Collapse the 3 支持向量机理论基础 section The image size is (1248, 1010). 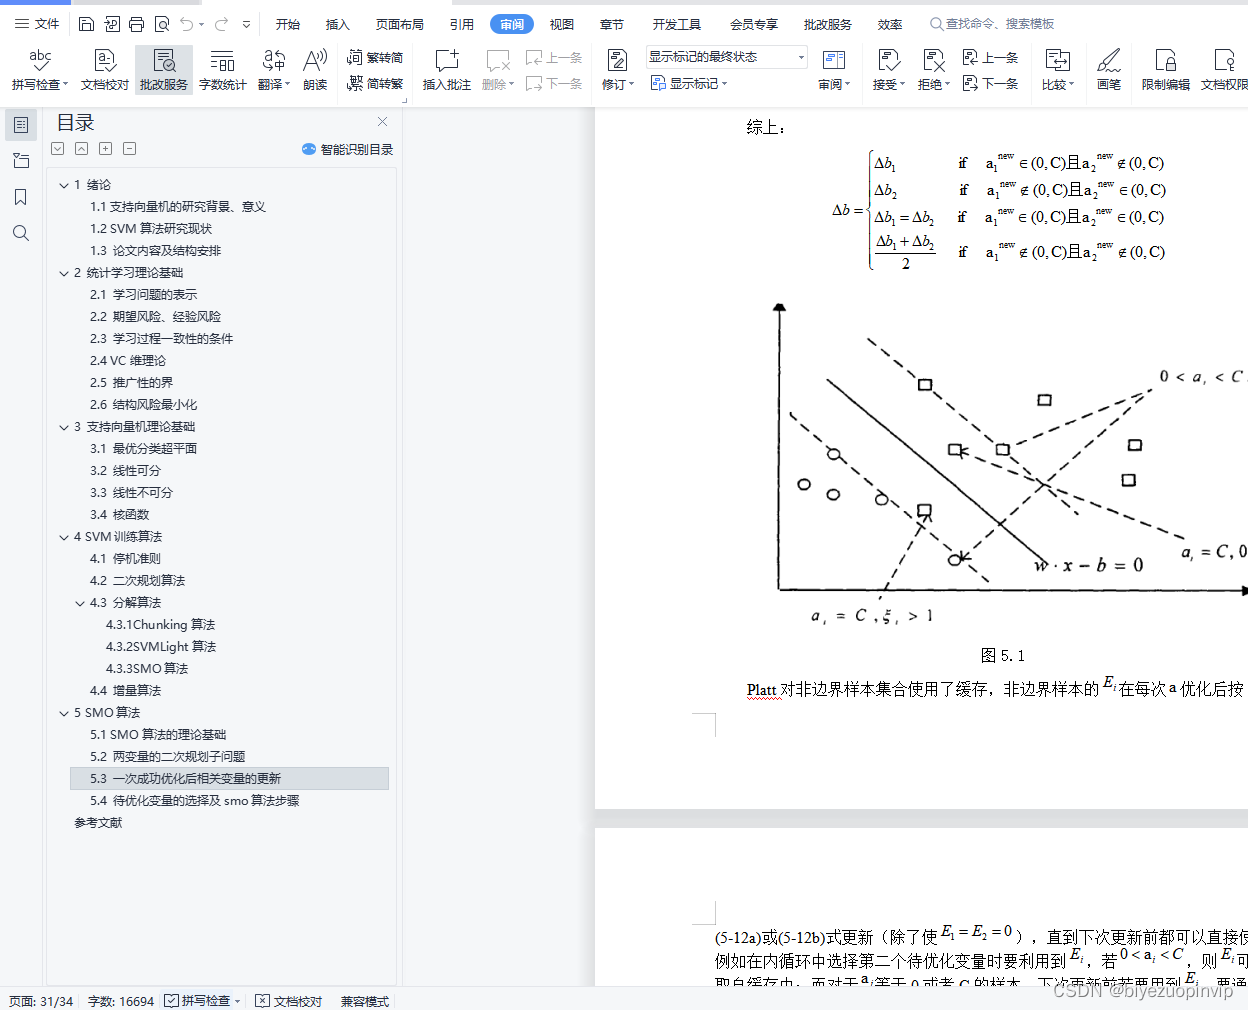pyautogui.click(x=64, y=427)
